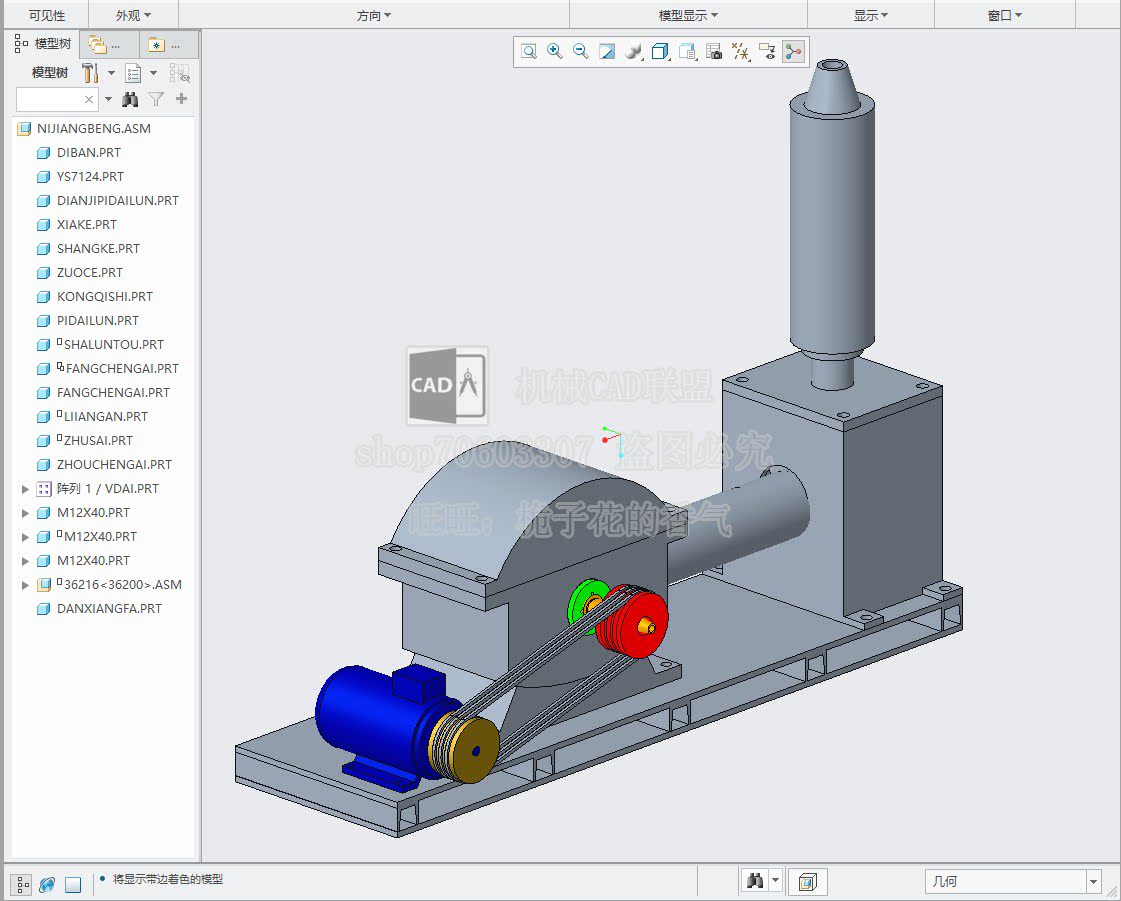
Task: Click the repaint icon on graphics toolbar
Action: (607, 51)
